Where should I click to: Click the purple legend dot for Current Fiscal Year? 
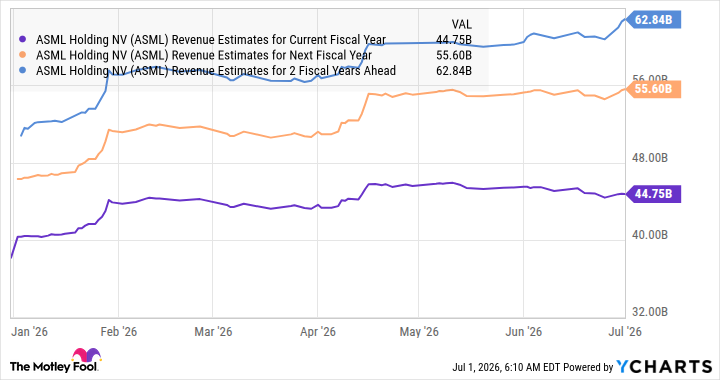22,40
